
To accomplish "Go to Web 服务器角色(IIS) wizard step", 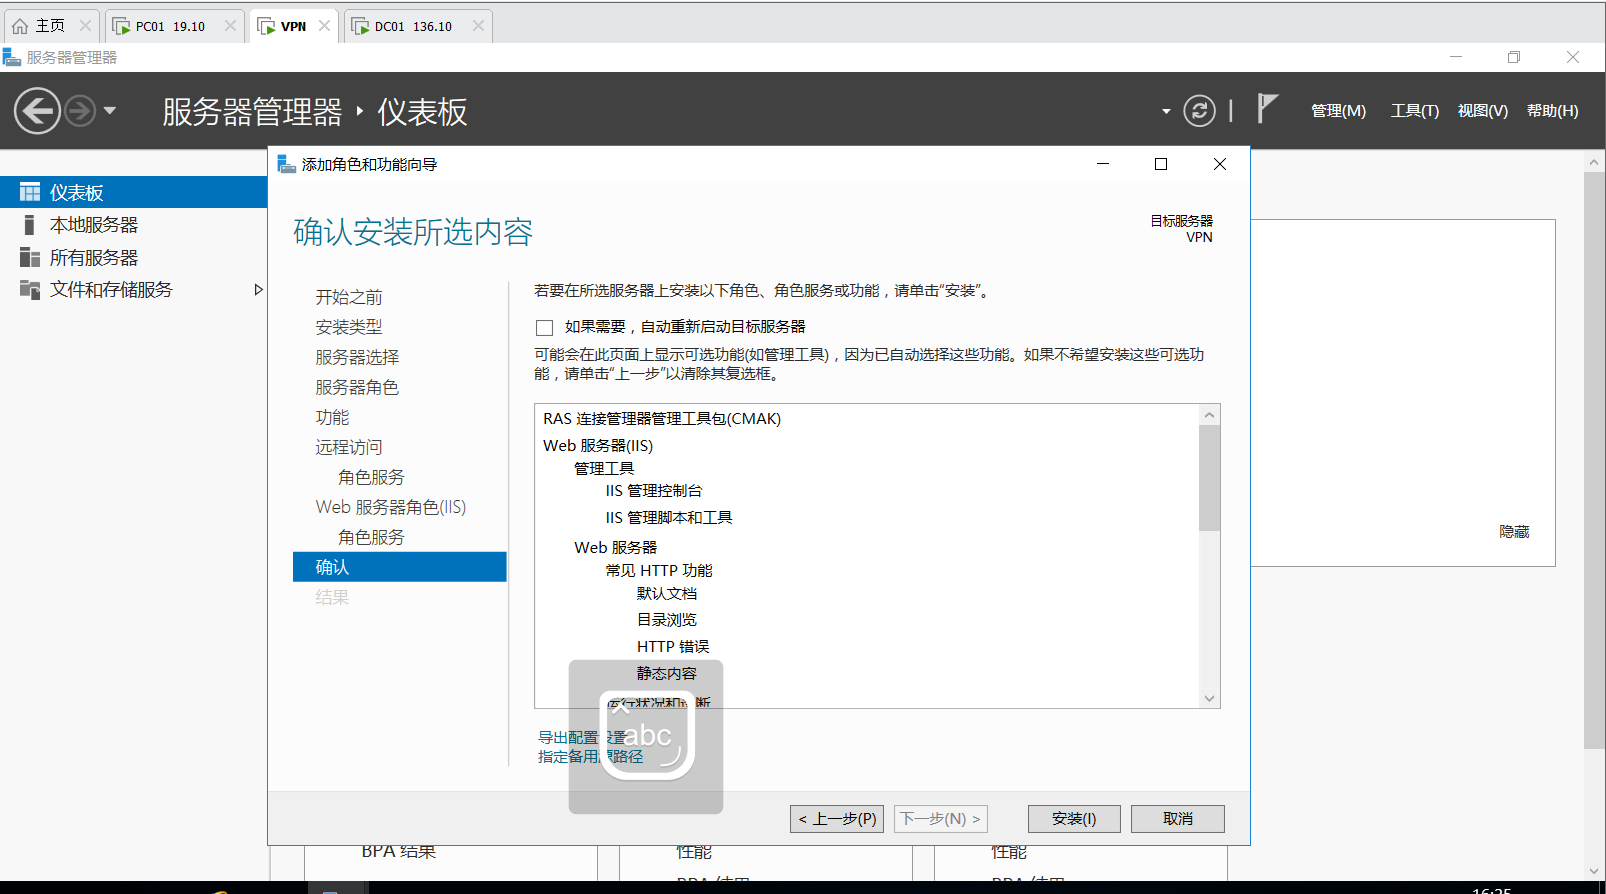I will point(391,507).
